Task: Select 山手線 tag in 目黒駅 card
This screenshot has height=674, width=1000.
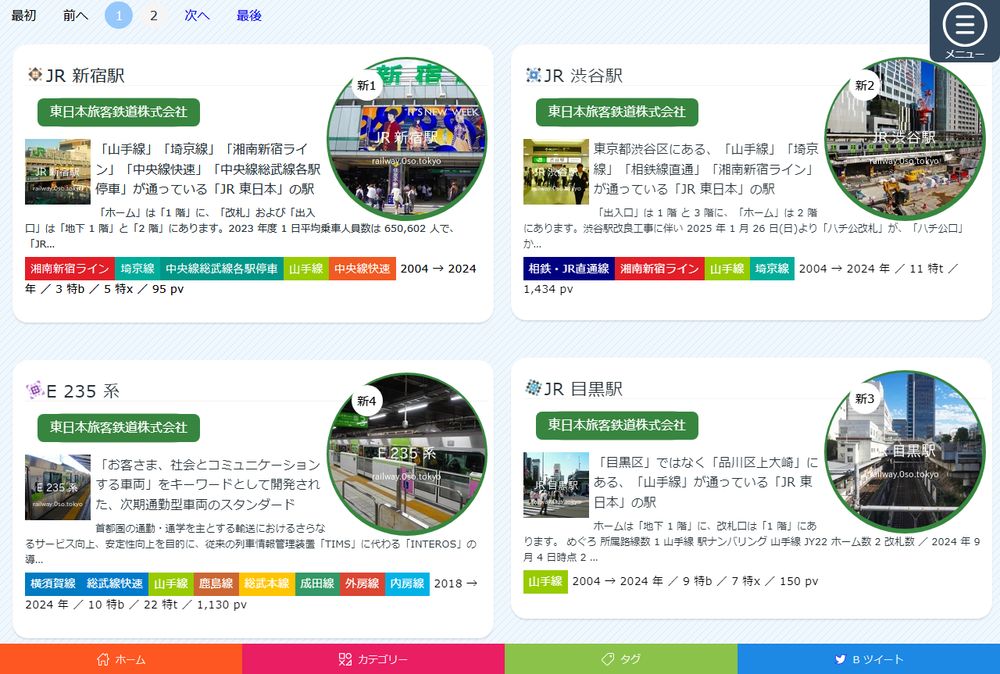Action: click(x=545, y=581)
